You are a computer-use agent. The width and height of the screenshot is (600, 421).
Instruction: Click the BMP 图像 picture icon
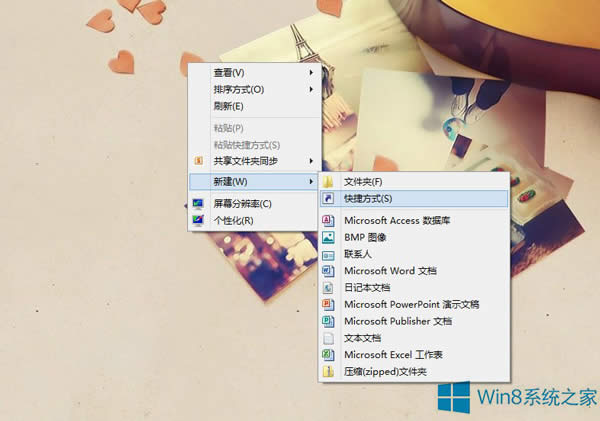[327, 237]
